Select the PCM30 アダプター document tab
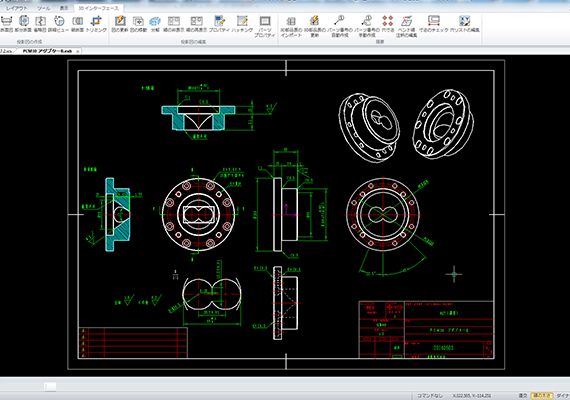This screenshot has width=570, height=400. click(47, 51)
